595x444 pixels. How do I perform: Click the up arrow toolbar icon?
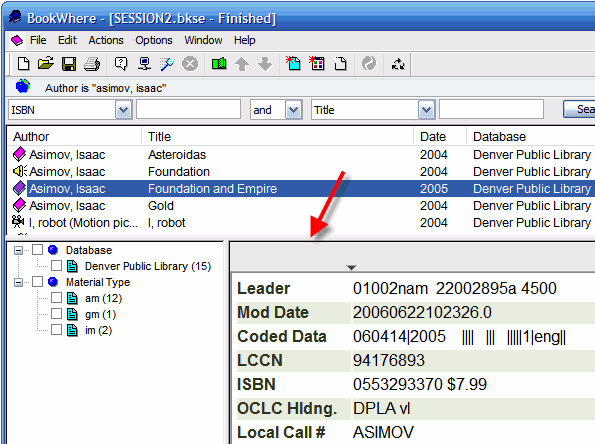pyautogui.click(x=242, y=64)
